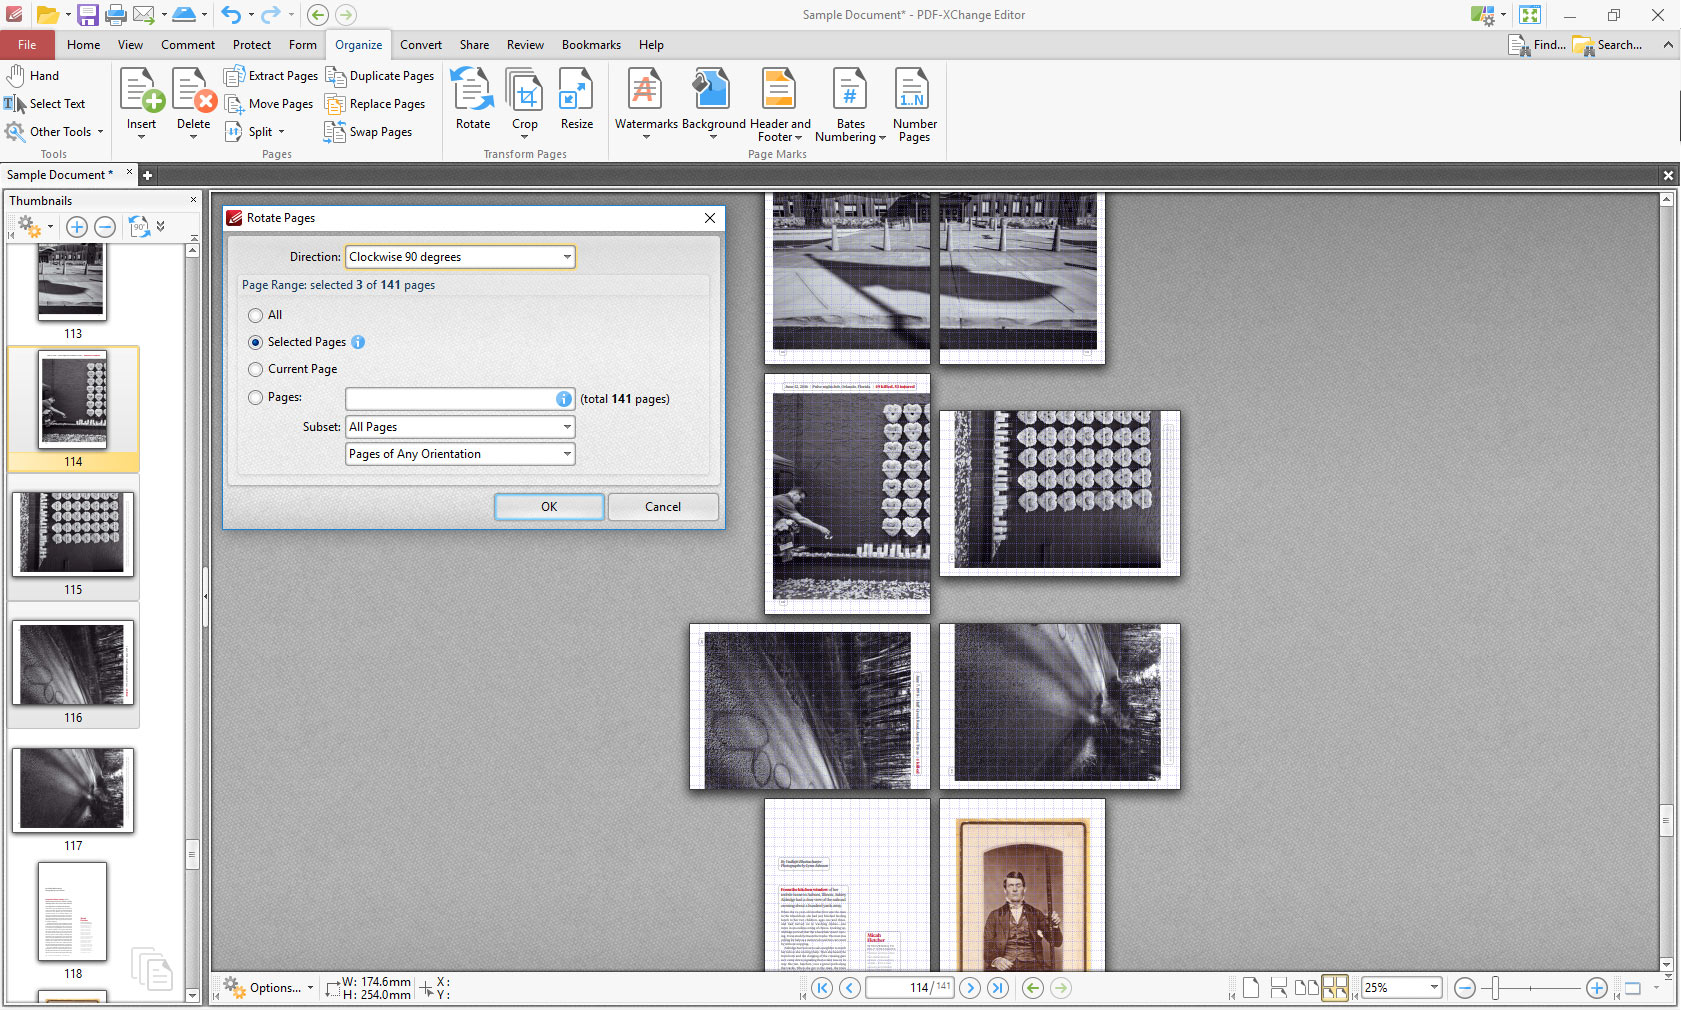Select the Hand tool
1681x1010 pixels.
coord(33,75)
